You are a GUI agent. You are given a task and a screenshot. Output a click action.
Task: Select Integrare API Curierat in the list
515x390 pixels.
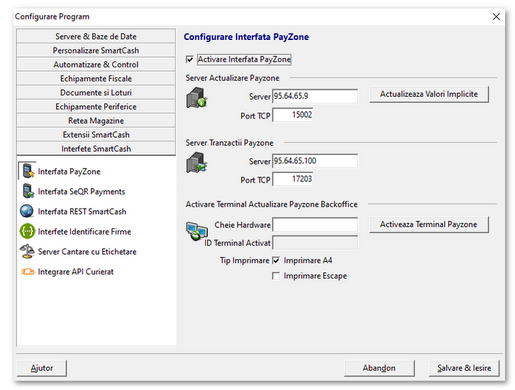pos(76,272)
